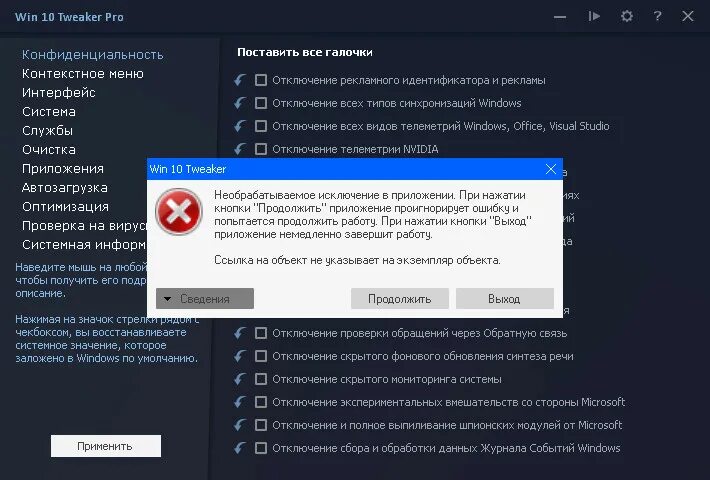
Task: Restore default arrow for spyware modules removal tweak
Action: (240, 425)
